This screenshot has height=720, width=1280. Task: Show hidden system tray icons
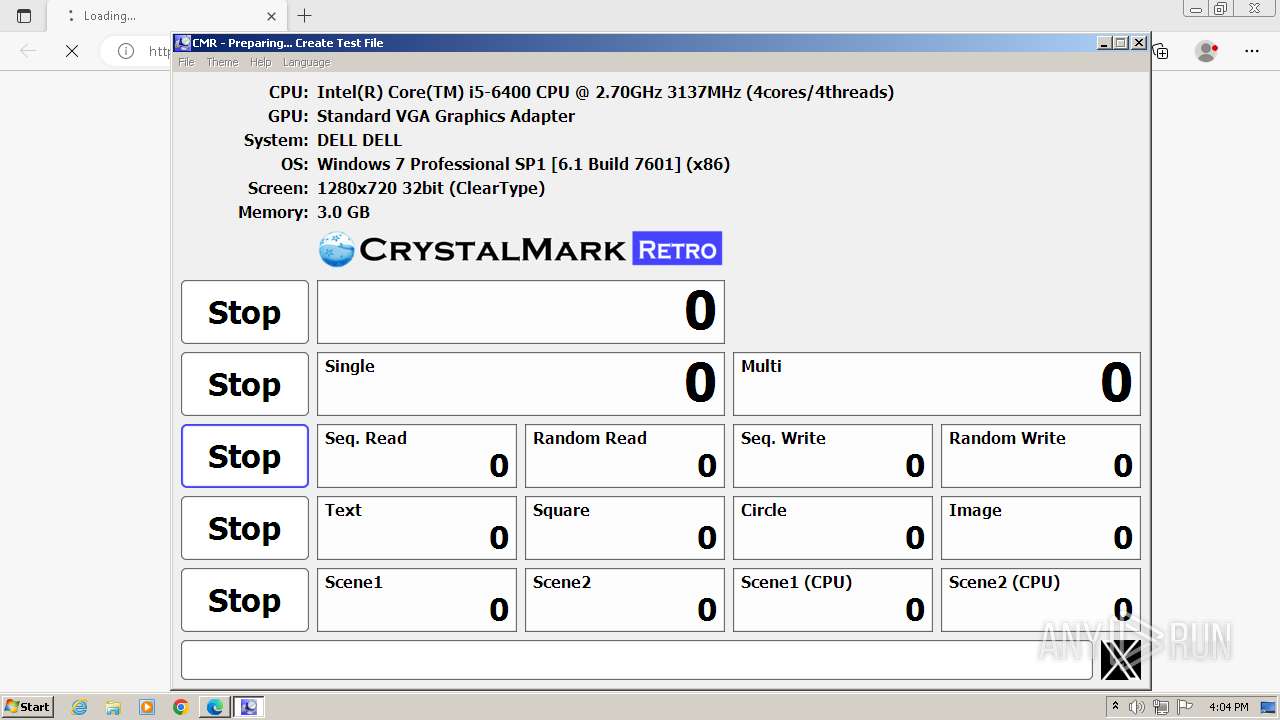click(1115, 707)
